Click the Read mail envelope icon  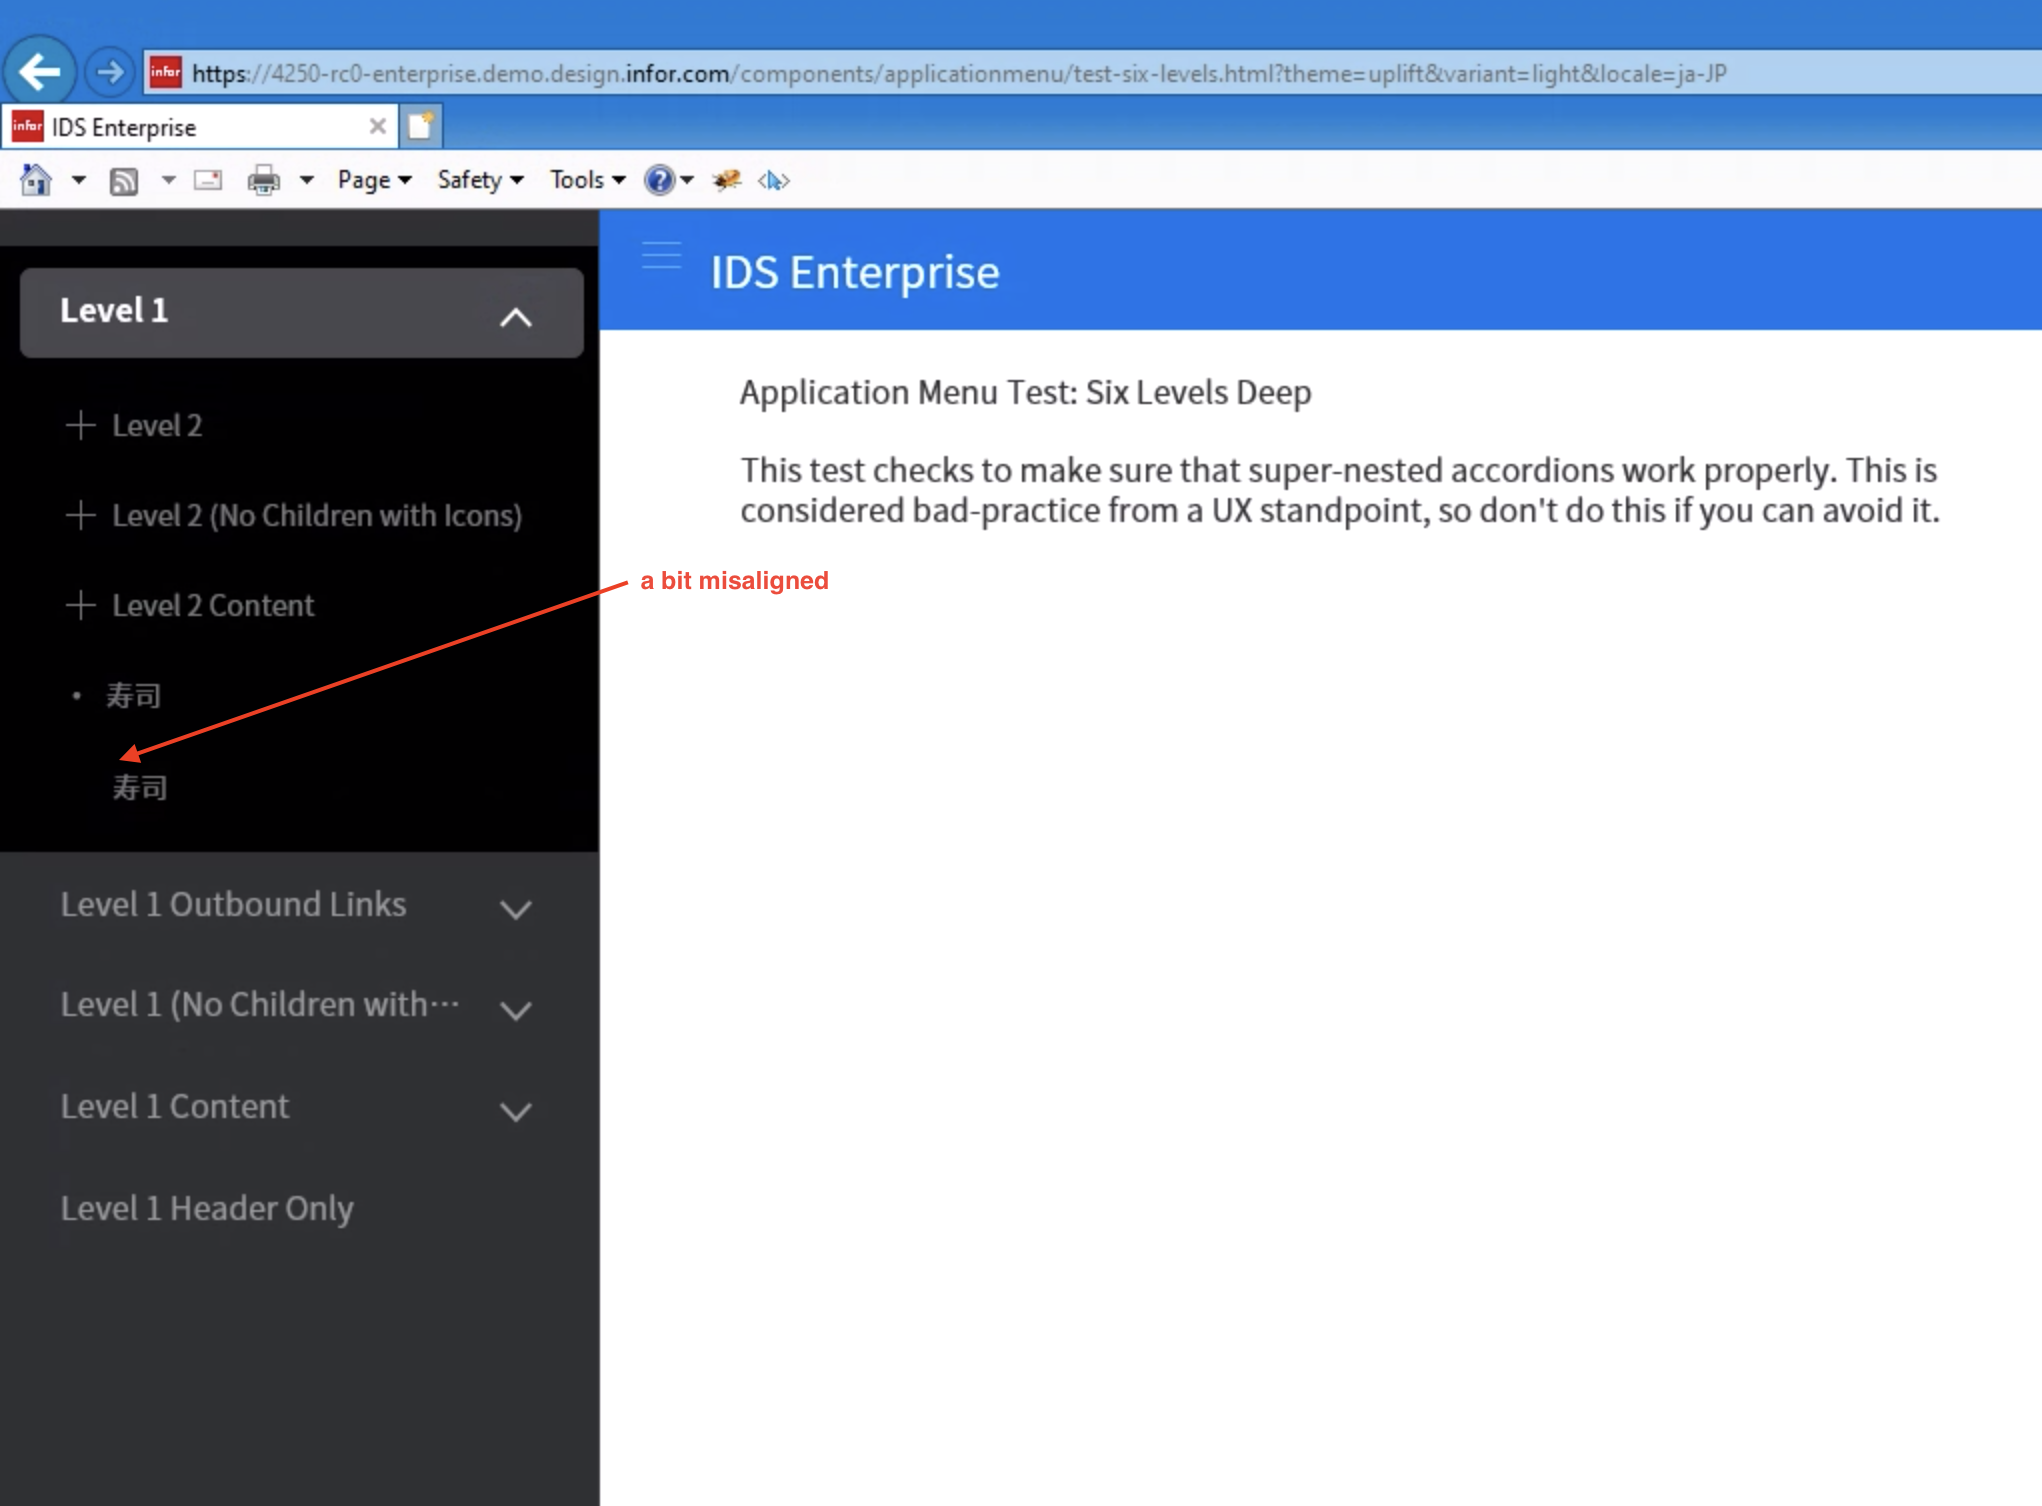tap(208, 180)
